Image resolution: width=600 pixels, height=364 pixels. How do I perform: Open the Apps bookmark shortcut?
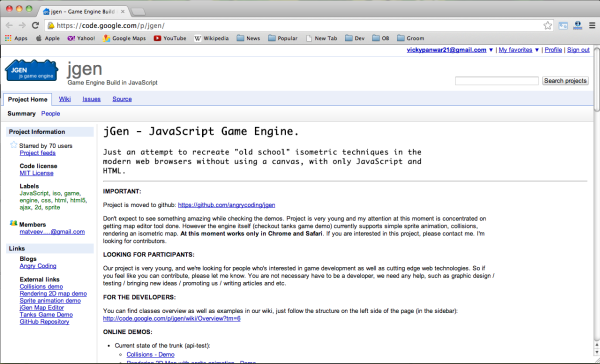coord(16,38)
